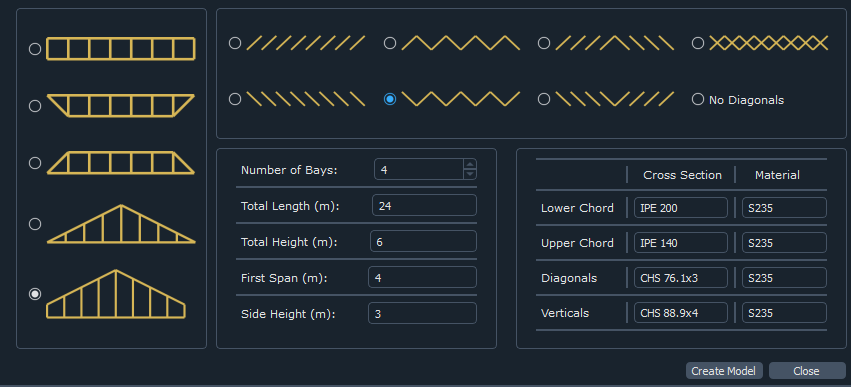This screenshot has height=387, width=851.
Task: Pick the crossed X diagonals pattern icon
Action: (769, 43)
